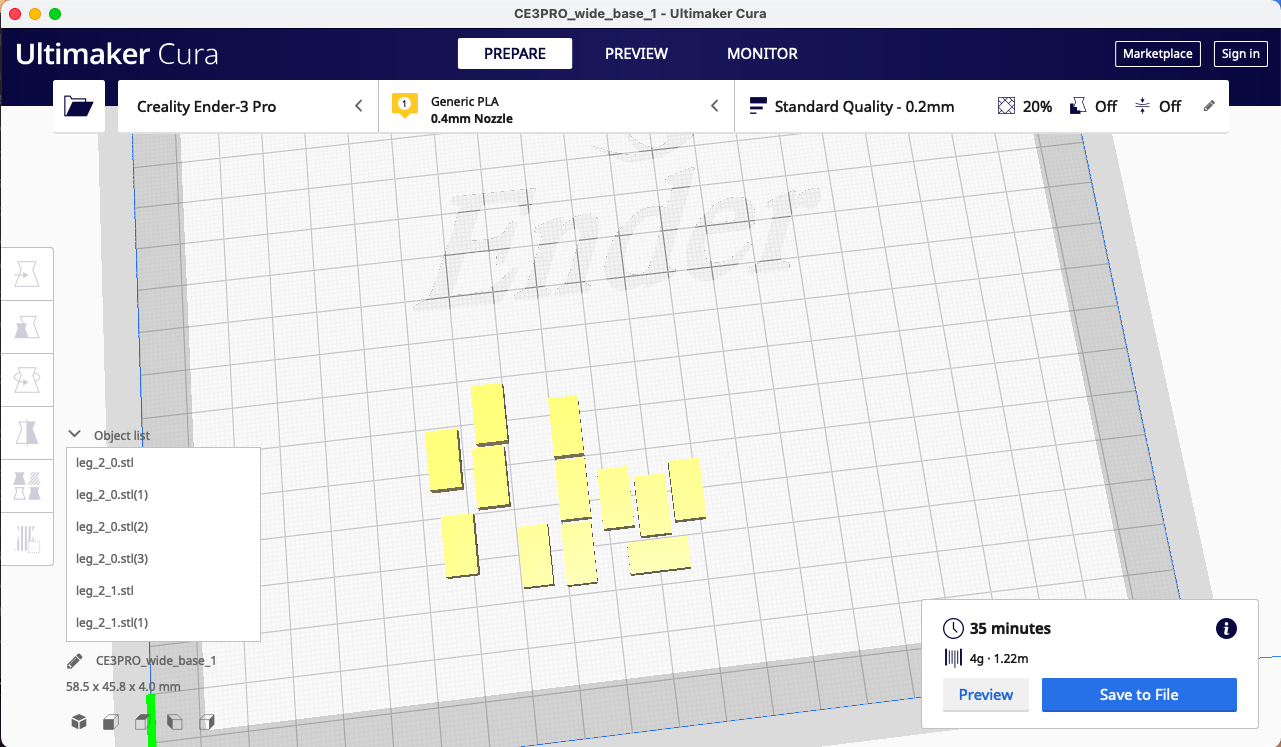Screen dimensions: 1281x747
Task: Click the build plate adhesion icon
Action: pos(1143,106)
